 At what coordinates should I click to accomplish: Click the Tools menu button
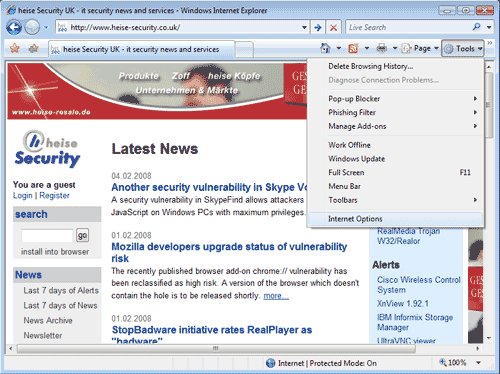[463, 49]
